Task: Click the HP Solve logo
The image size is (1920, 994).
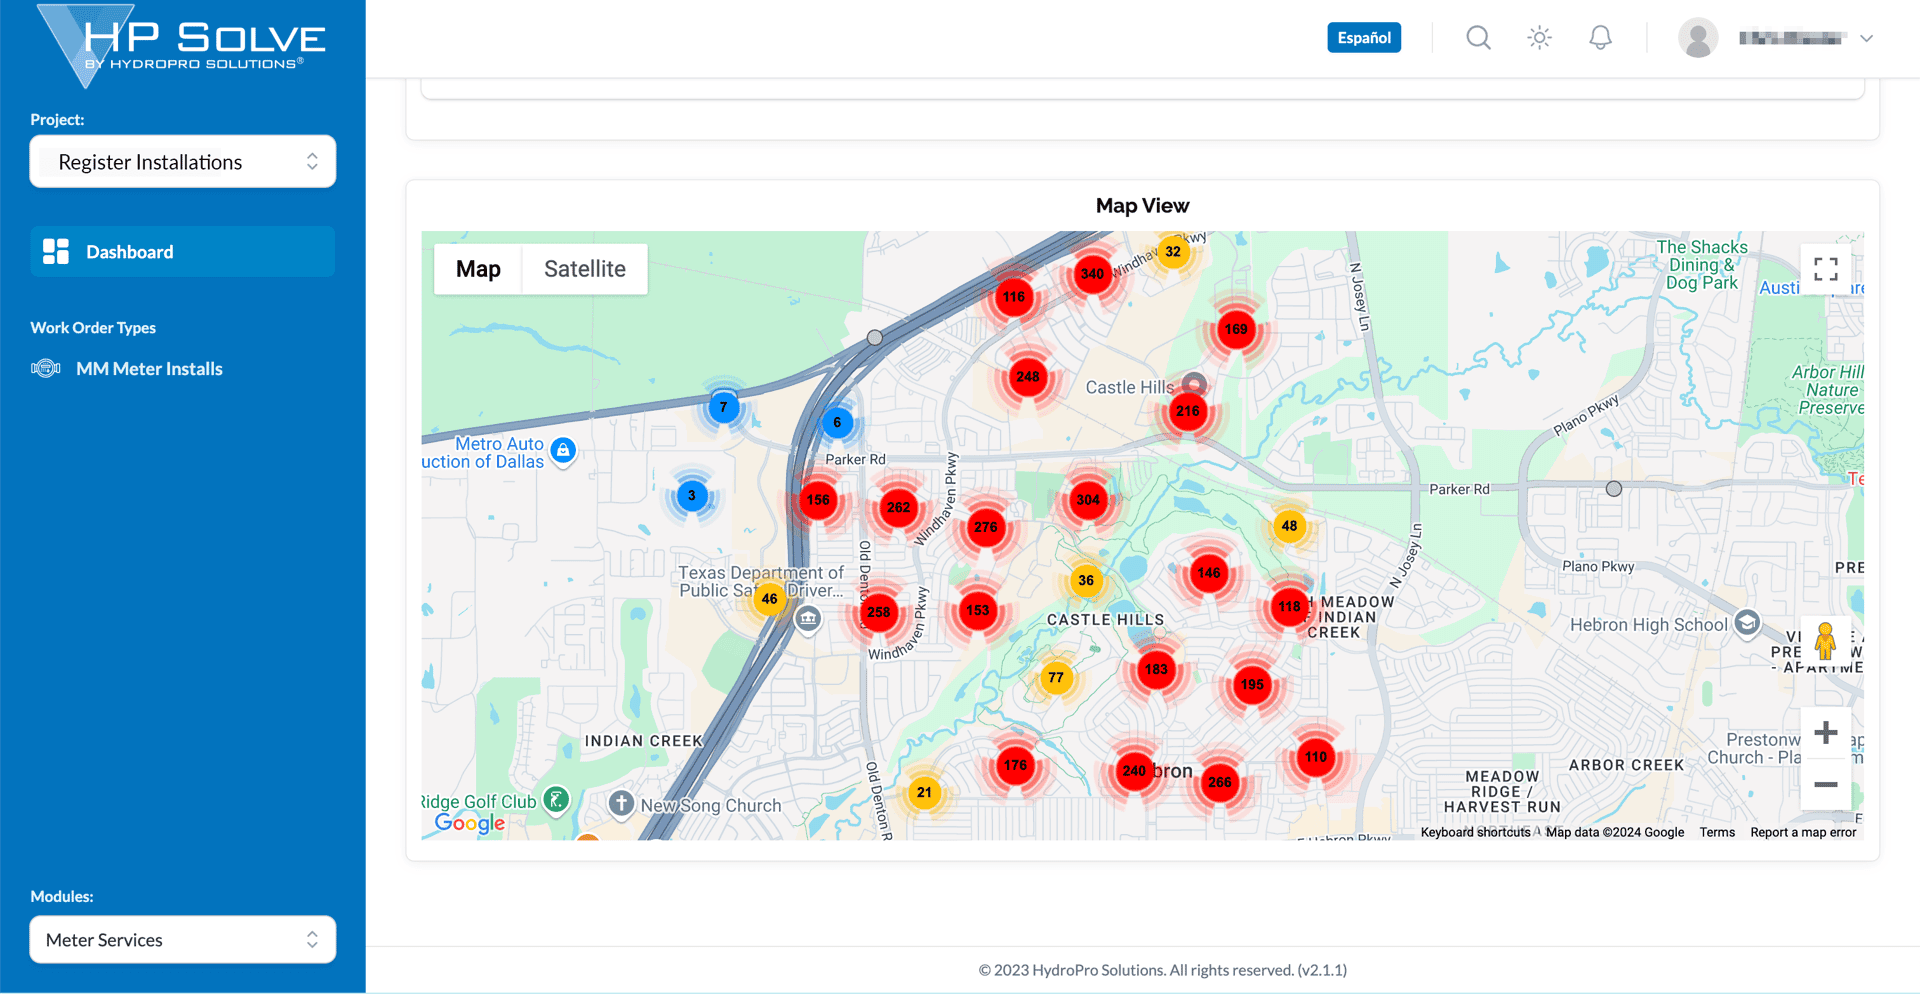Action: click(180, 42)
